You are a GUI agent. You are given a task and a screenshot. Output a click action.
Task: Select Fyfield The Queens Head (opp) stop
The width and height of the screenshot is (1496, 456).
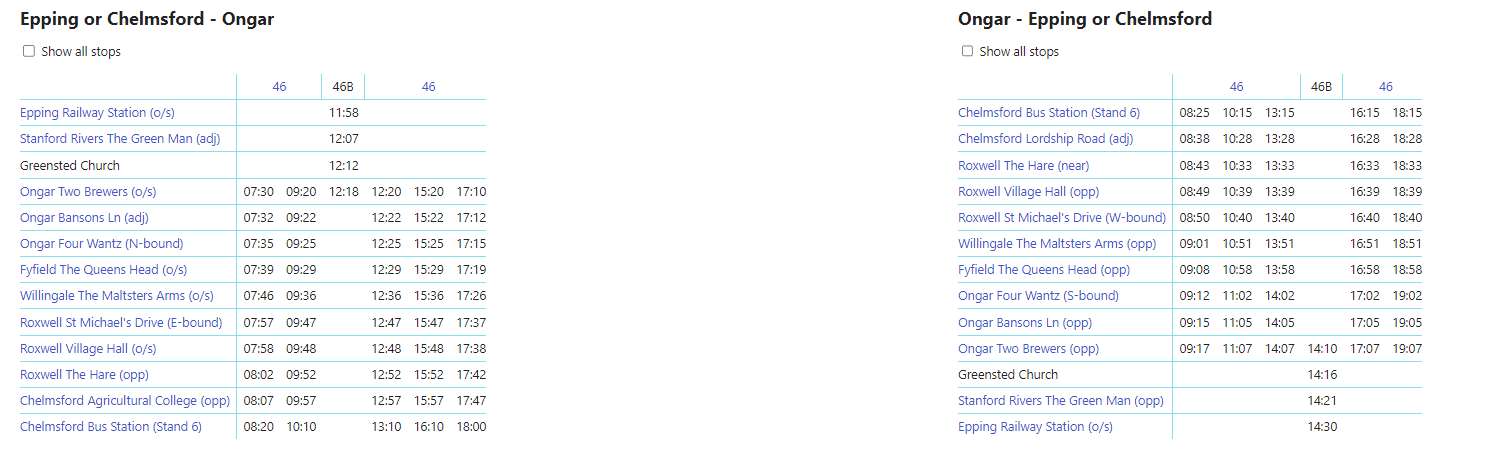1043,270
